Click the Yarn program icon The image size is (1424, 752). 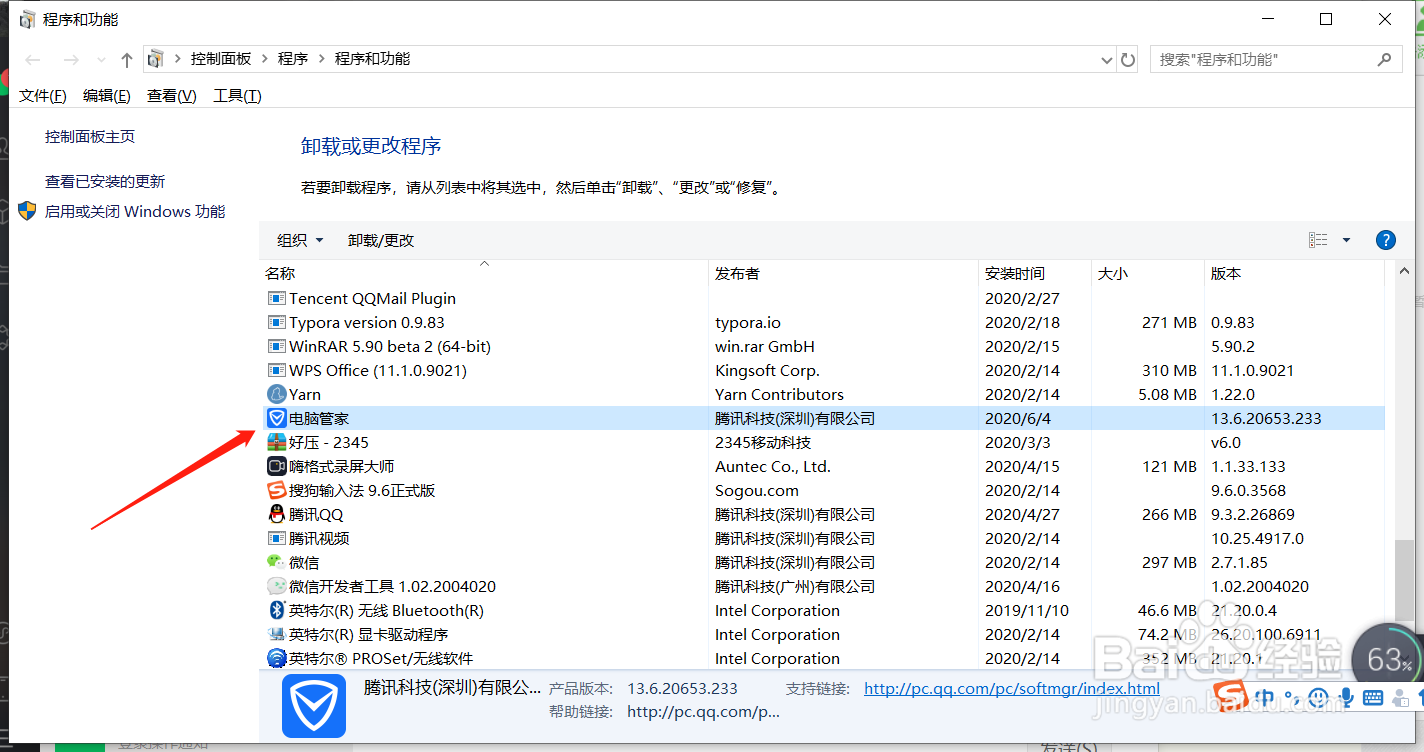[x=277, y=395]
